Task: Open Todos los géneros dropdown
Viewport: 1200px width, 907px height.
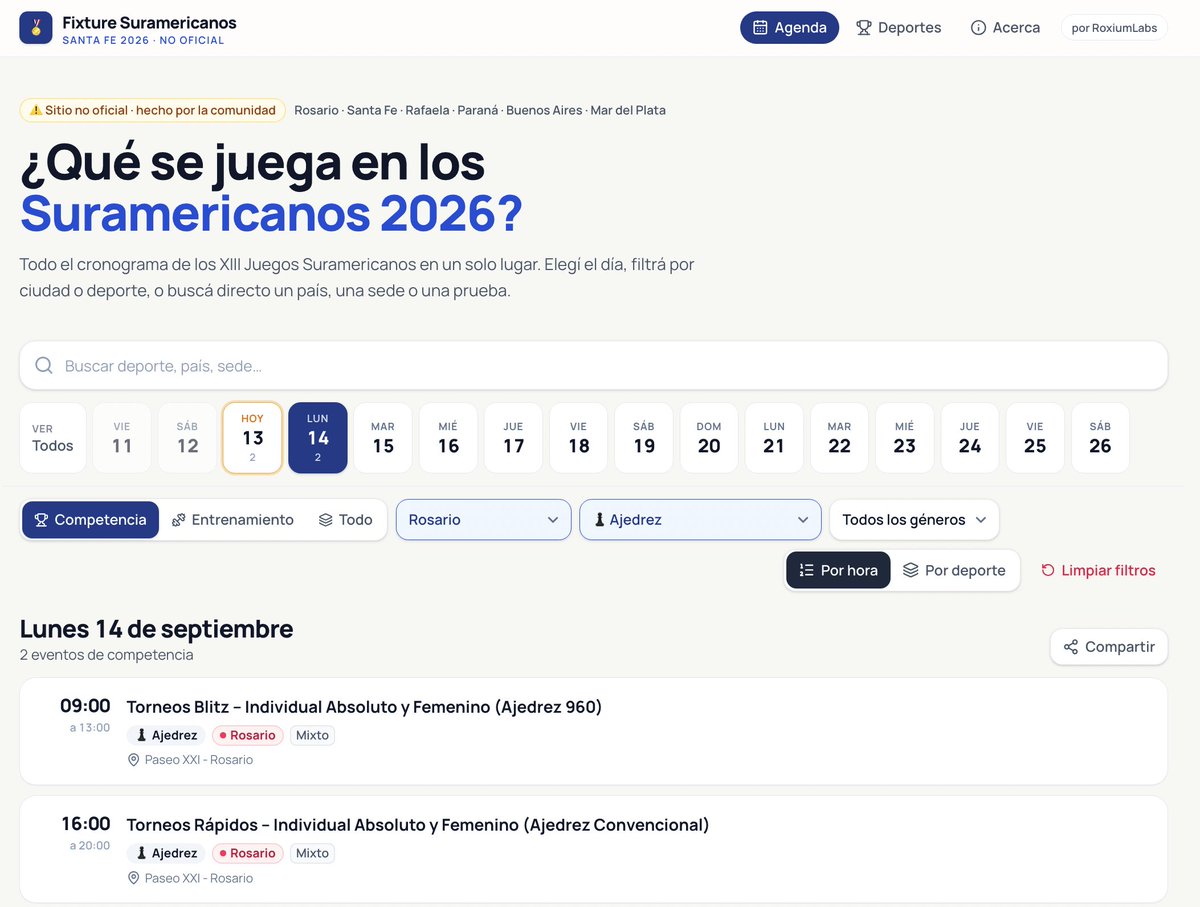Action: pyautogui.click(x=914, y=520)
